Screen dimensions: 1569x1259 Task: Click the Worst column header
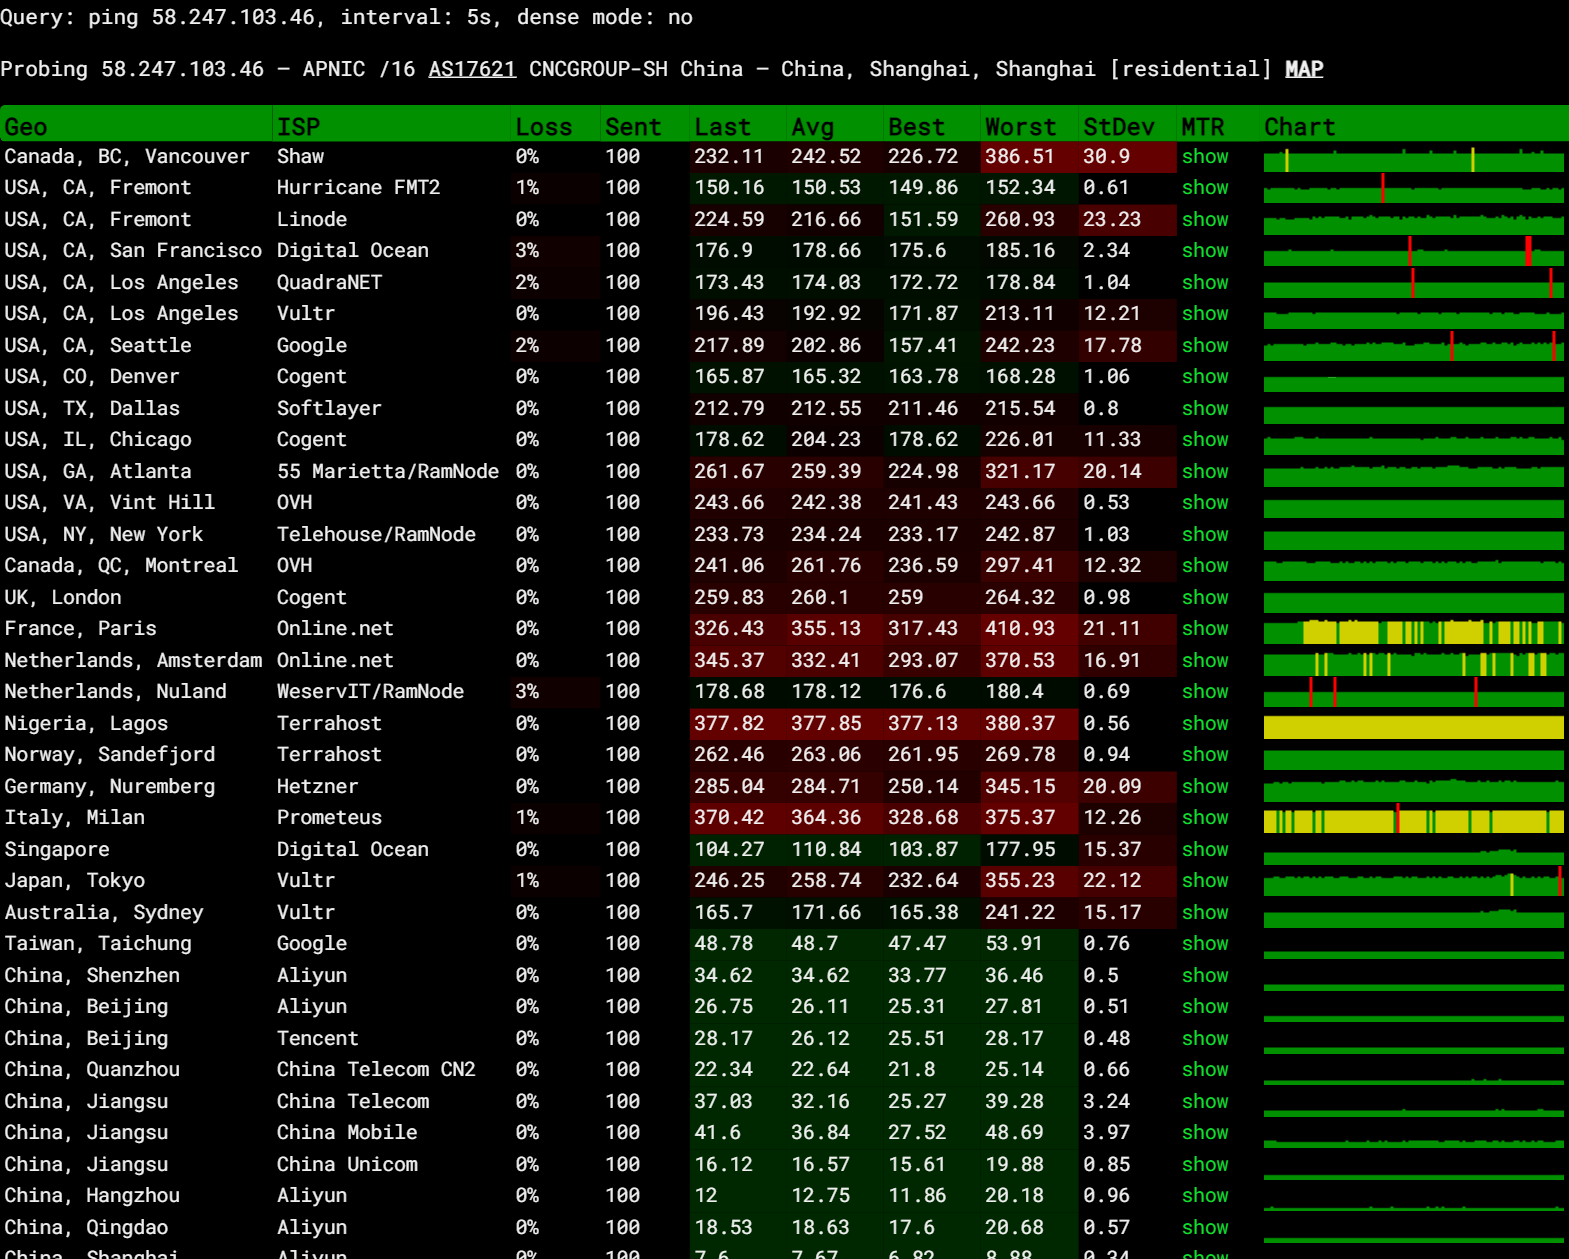tap(1019, 127)
